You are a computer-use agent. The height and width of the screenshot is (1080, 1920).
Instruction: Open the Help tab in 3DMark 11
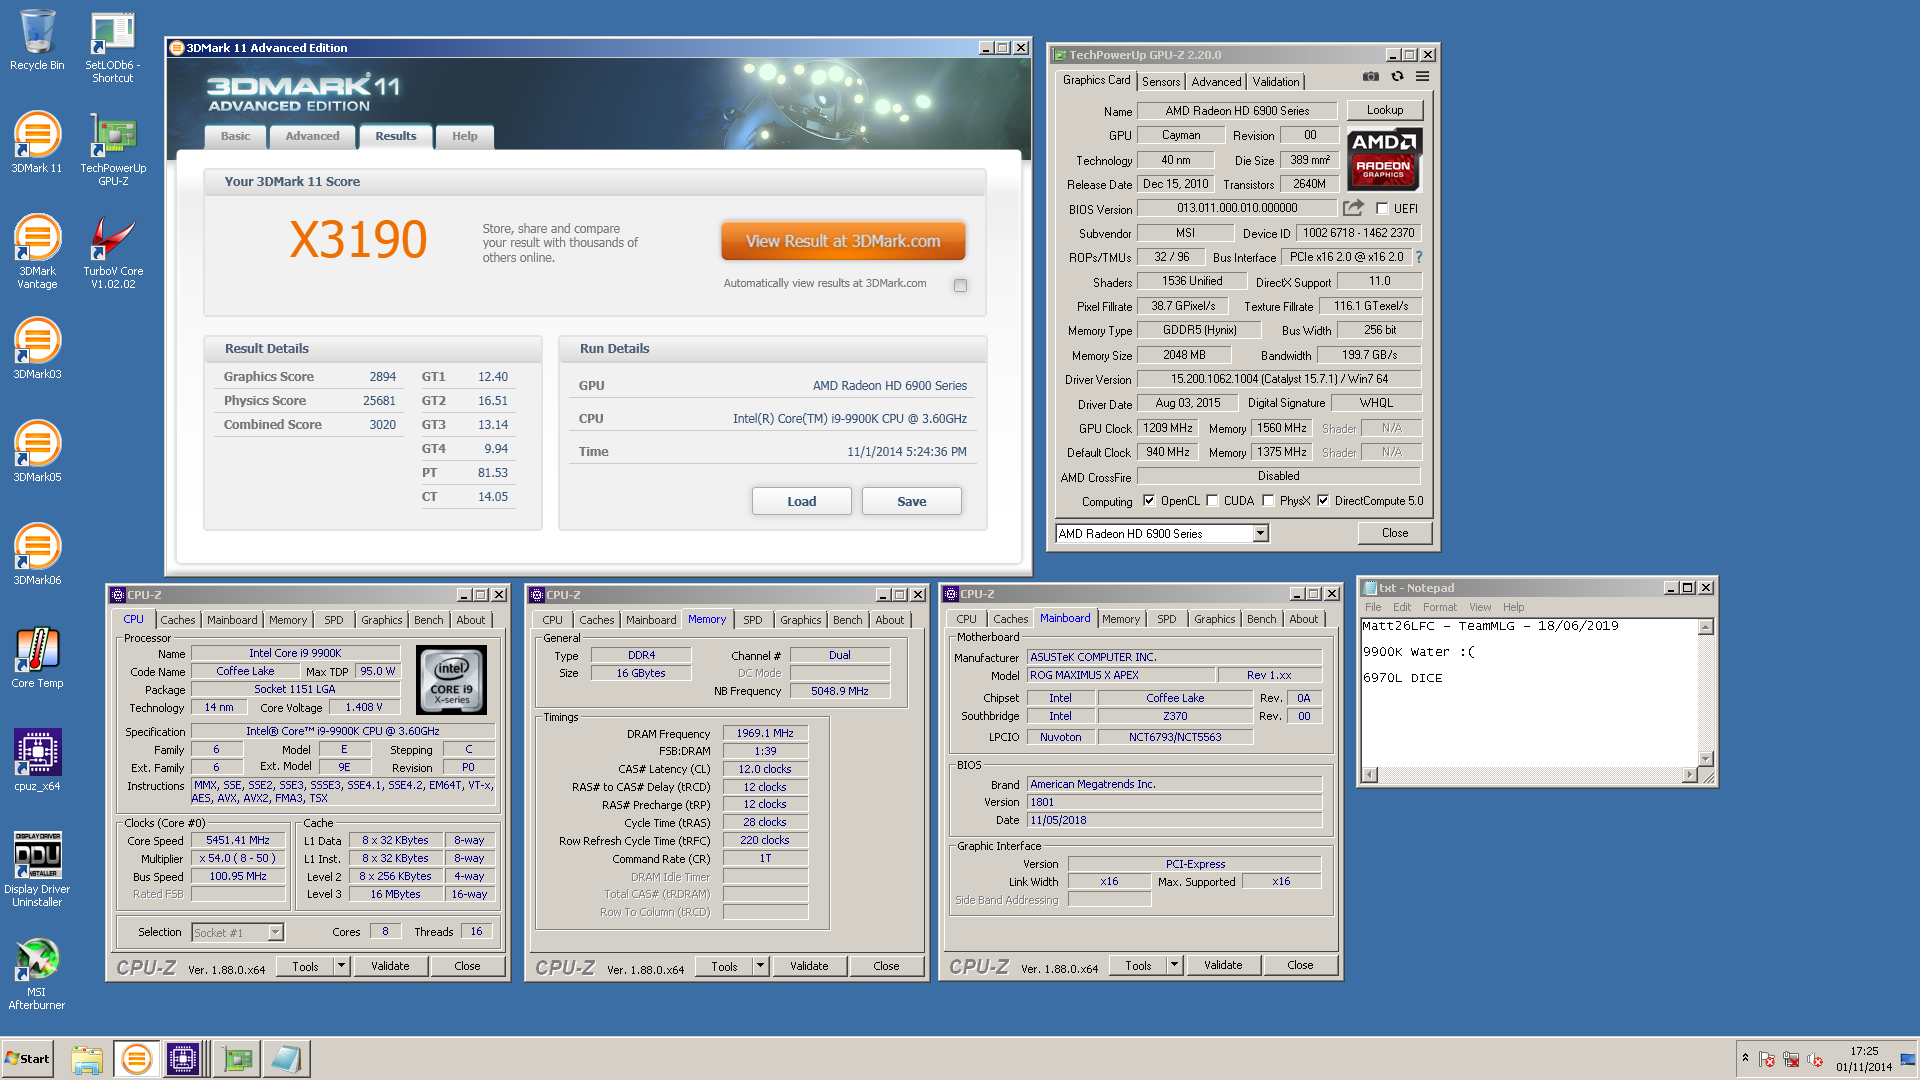point(465,136)
